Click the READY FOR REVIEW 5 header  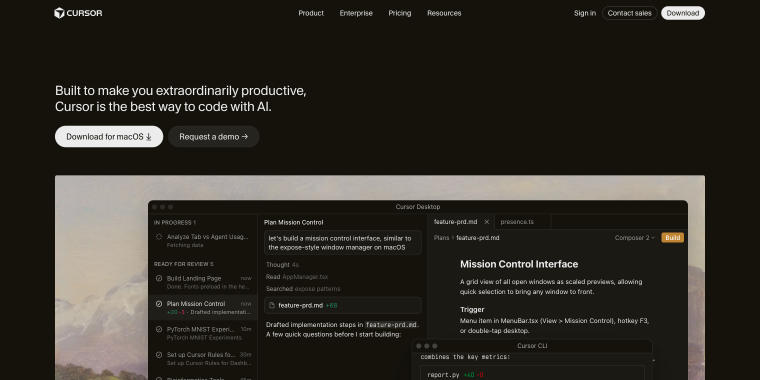pos(183,264)
